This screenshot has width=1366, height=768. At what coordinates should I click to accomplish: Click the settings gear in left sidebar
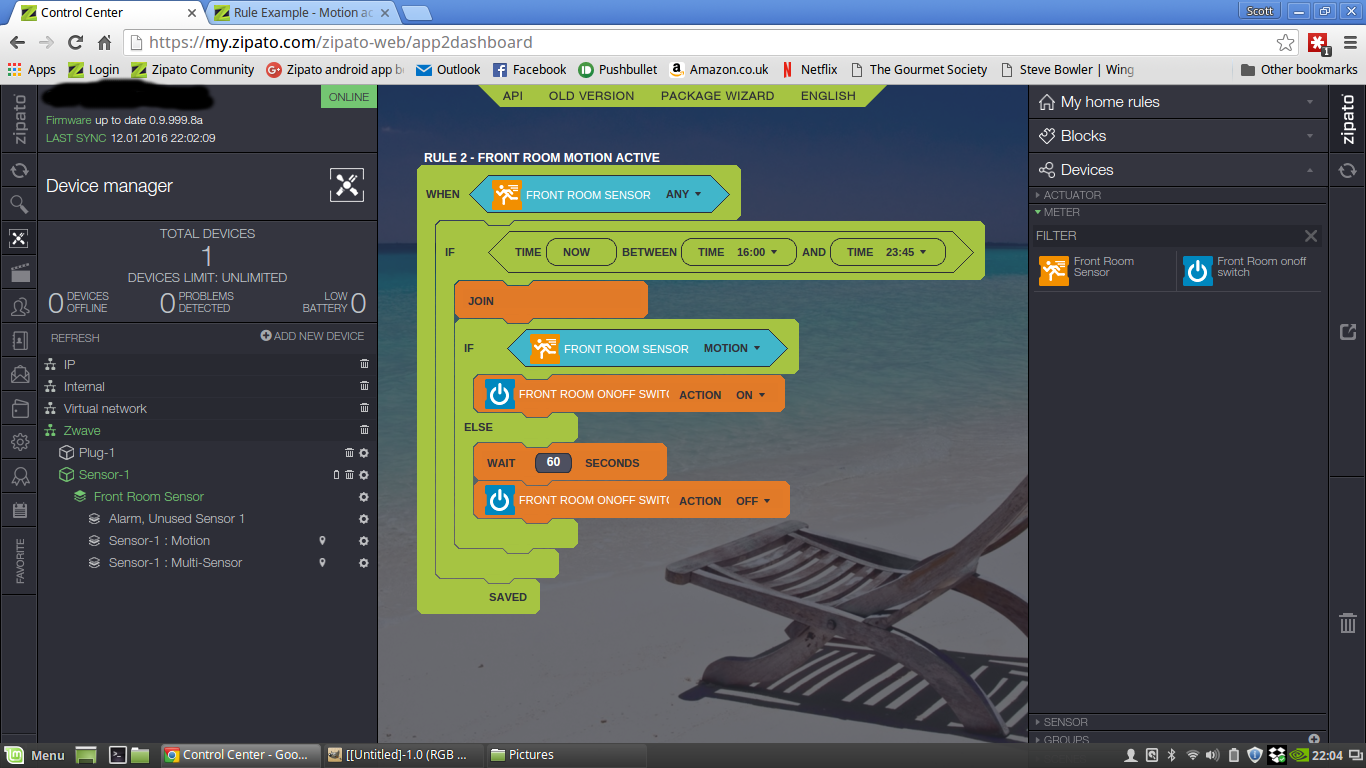[19, 442]
